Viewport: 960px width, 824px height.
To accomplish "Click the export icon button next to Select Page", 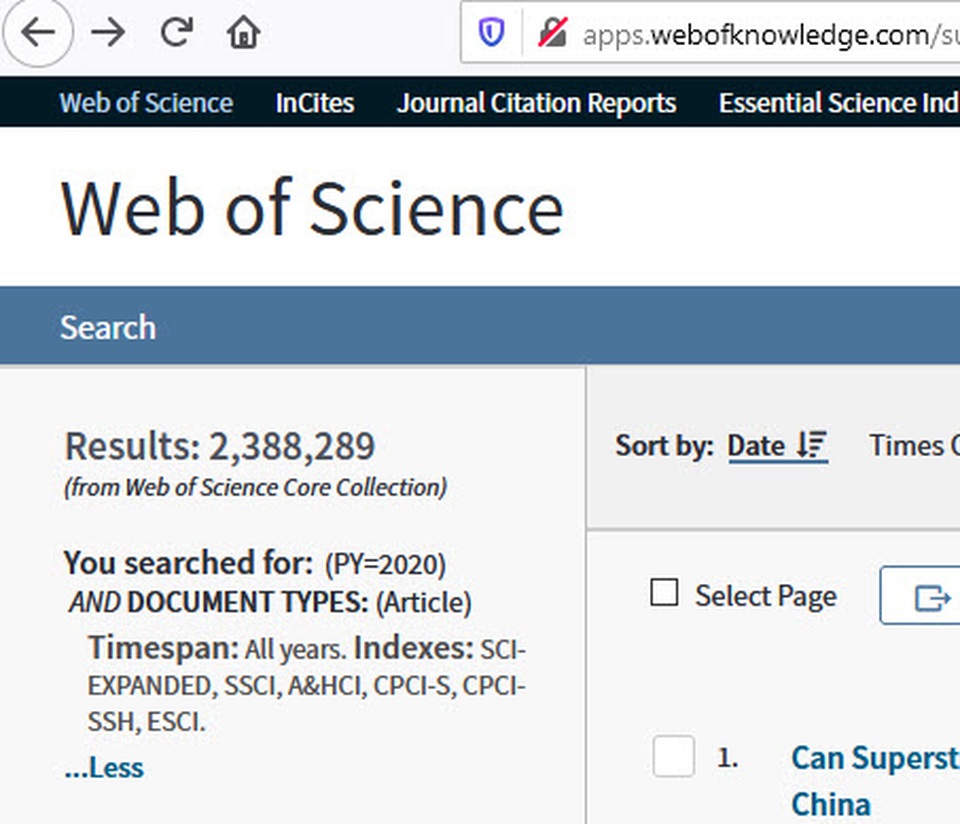I will 920,596.
